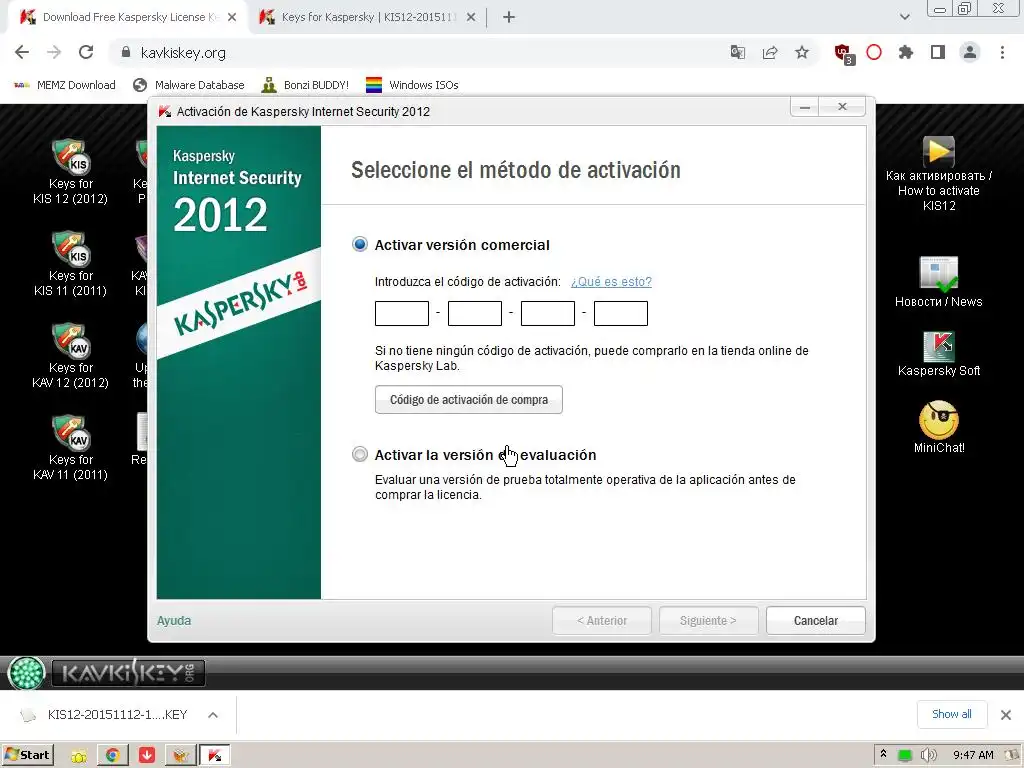Image resolution: width=1024 pixels, height=768 pixels.
Task: Click the Cancelar button
Action: 815,620
